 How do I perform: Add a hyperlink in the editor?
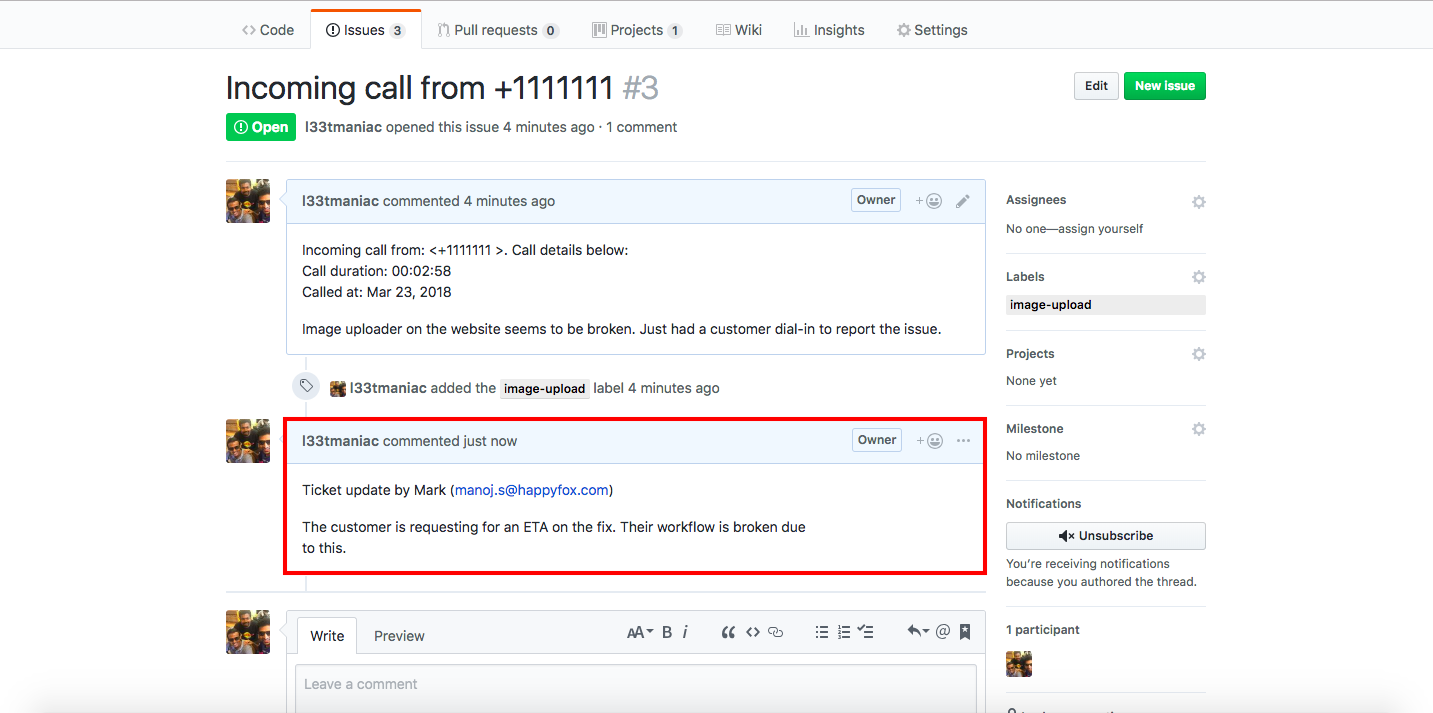(776, 632)
